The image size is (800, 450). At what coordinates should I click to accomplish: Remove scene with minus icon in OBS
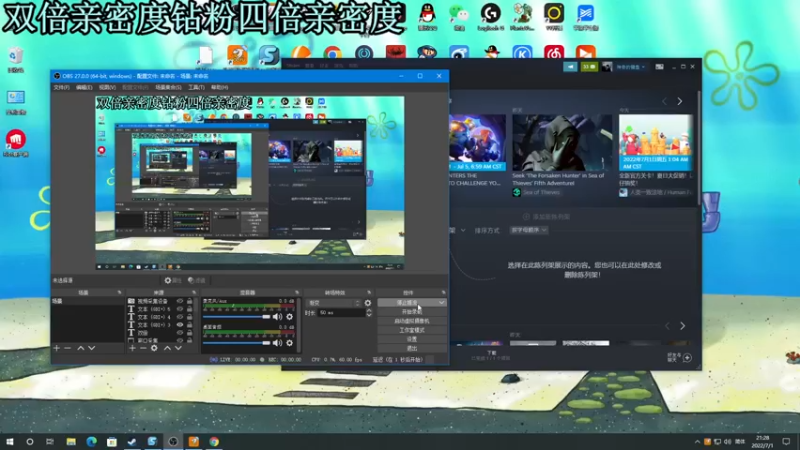pyautogui.click(x=67, y=348)
